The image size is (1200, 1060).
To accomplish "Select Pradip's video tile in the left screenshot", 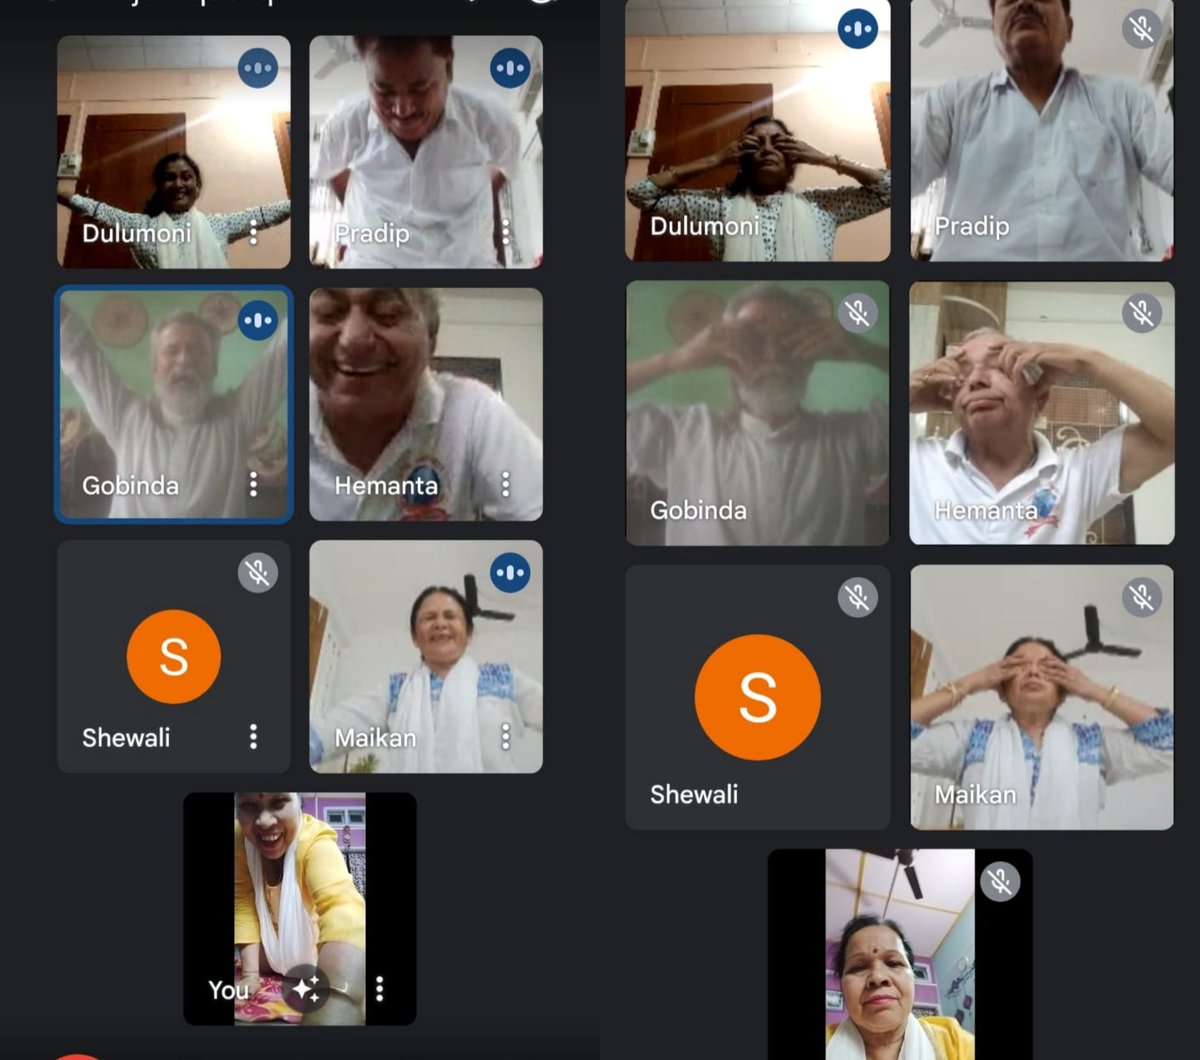I will pyautogui.click(x=426, y=152).
